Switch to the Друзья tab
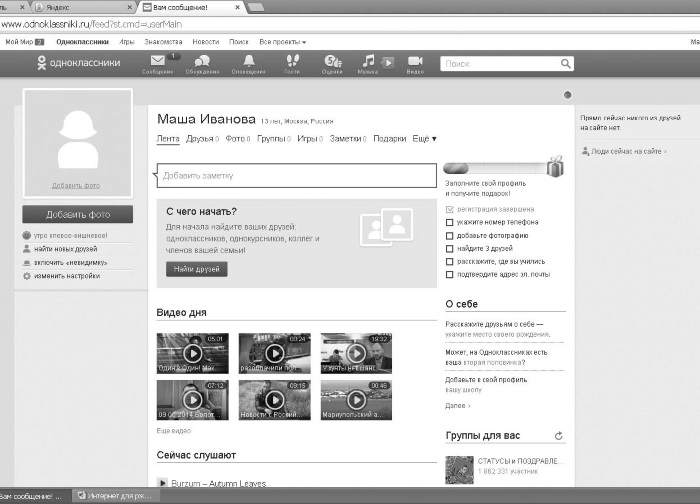Viewport: 700px width, 504px height. tap(202, 139)
